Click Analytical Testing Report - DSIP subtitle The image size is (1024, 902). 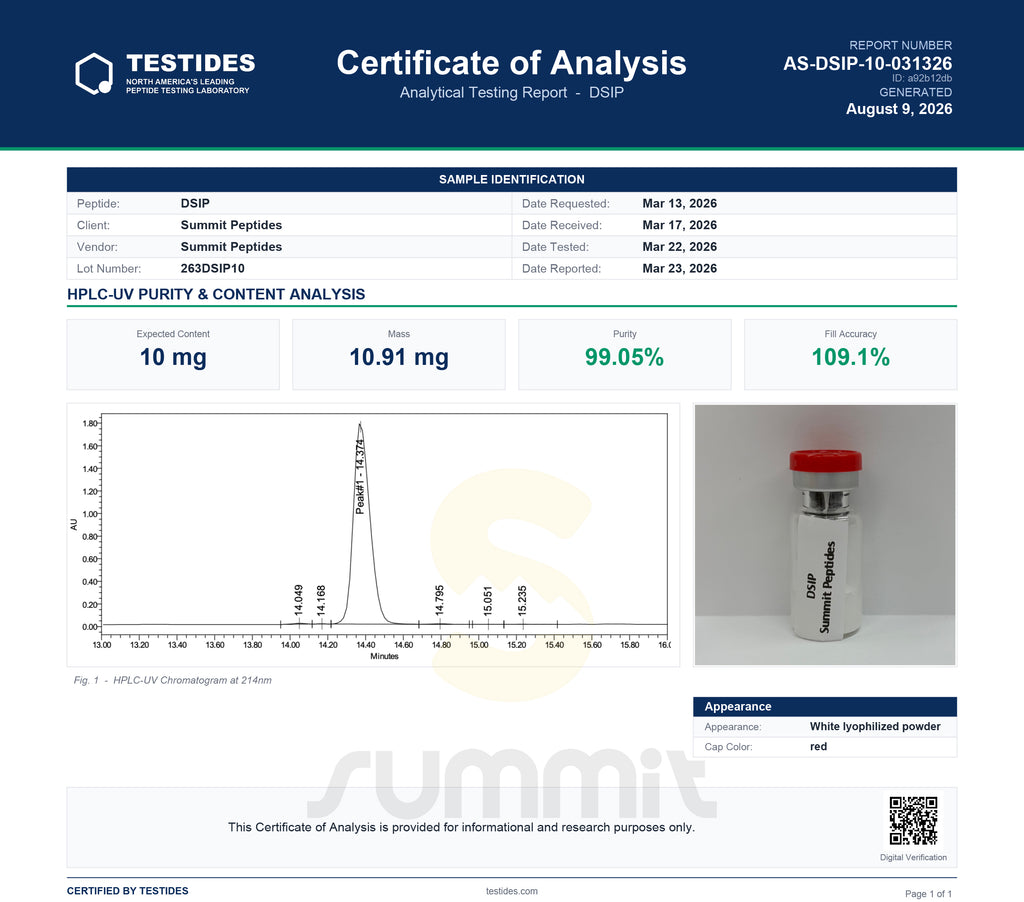click(511, 93)
